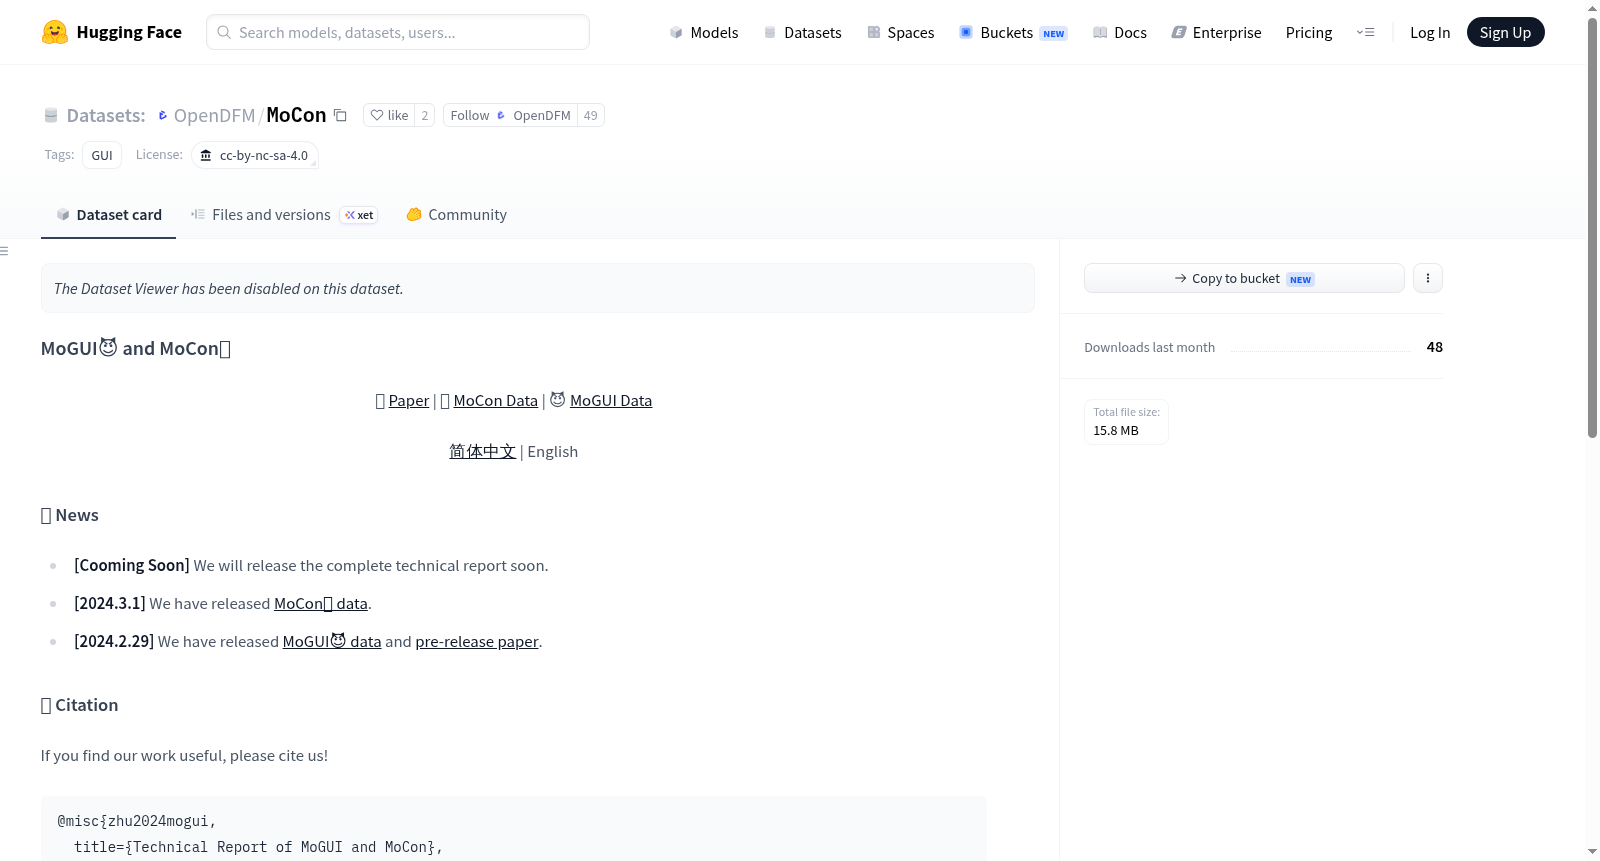The width and height of the screenshot is (1600, 861).
Task: Click the heart icon on the like button
Action: (x=377, y=115)
